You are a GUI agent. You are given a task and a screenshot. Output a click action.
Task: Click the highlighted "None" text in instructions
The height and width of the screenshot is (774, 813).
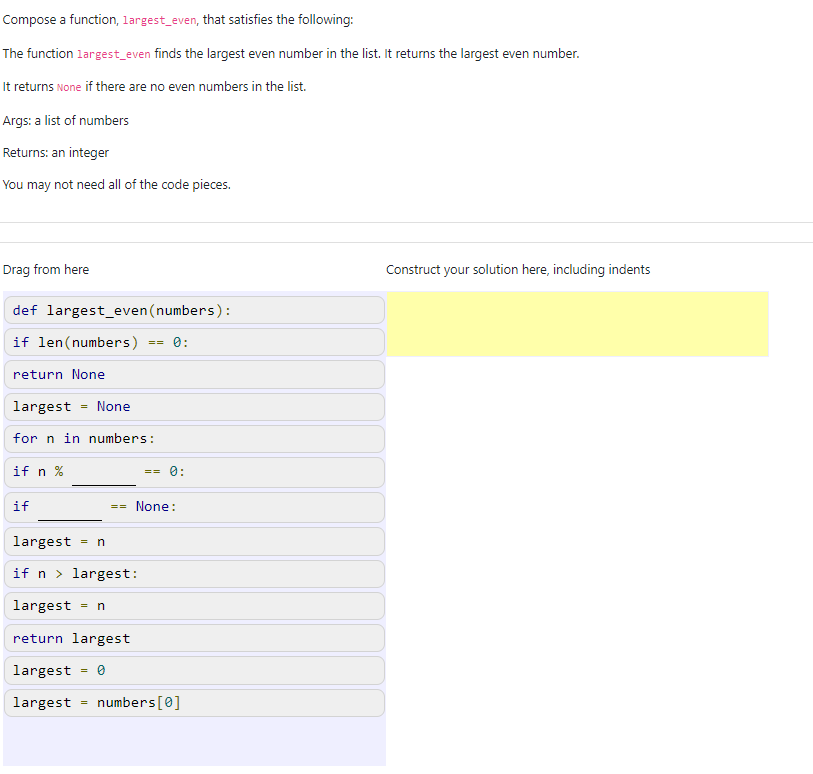pyautogui.click(x=67, y=86)
